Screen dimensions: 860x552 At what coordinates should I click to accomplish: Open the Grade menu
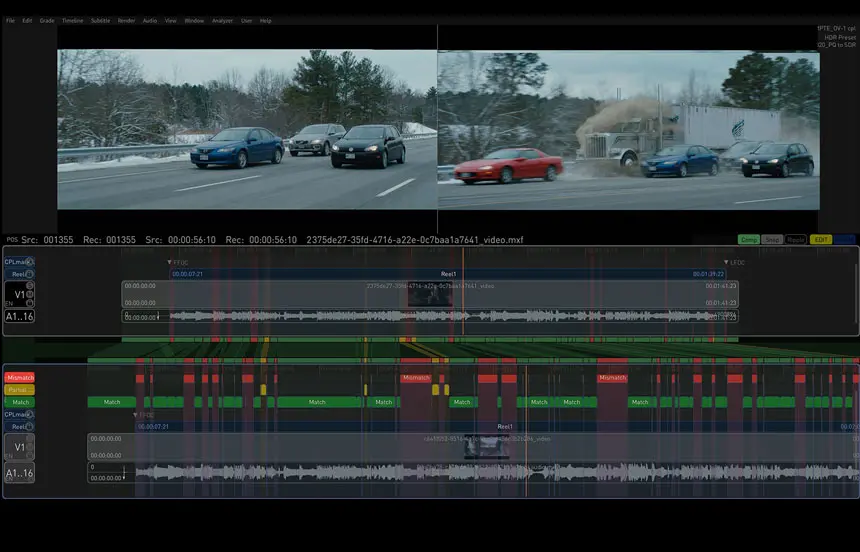click(47, 21)
